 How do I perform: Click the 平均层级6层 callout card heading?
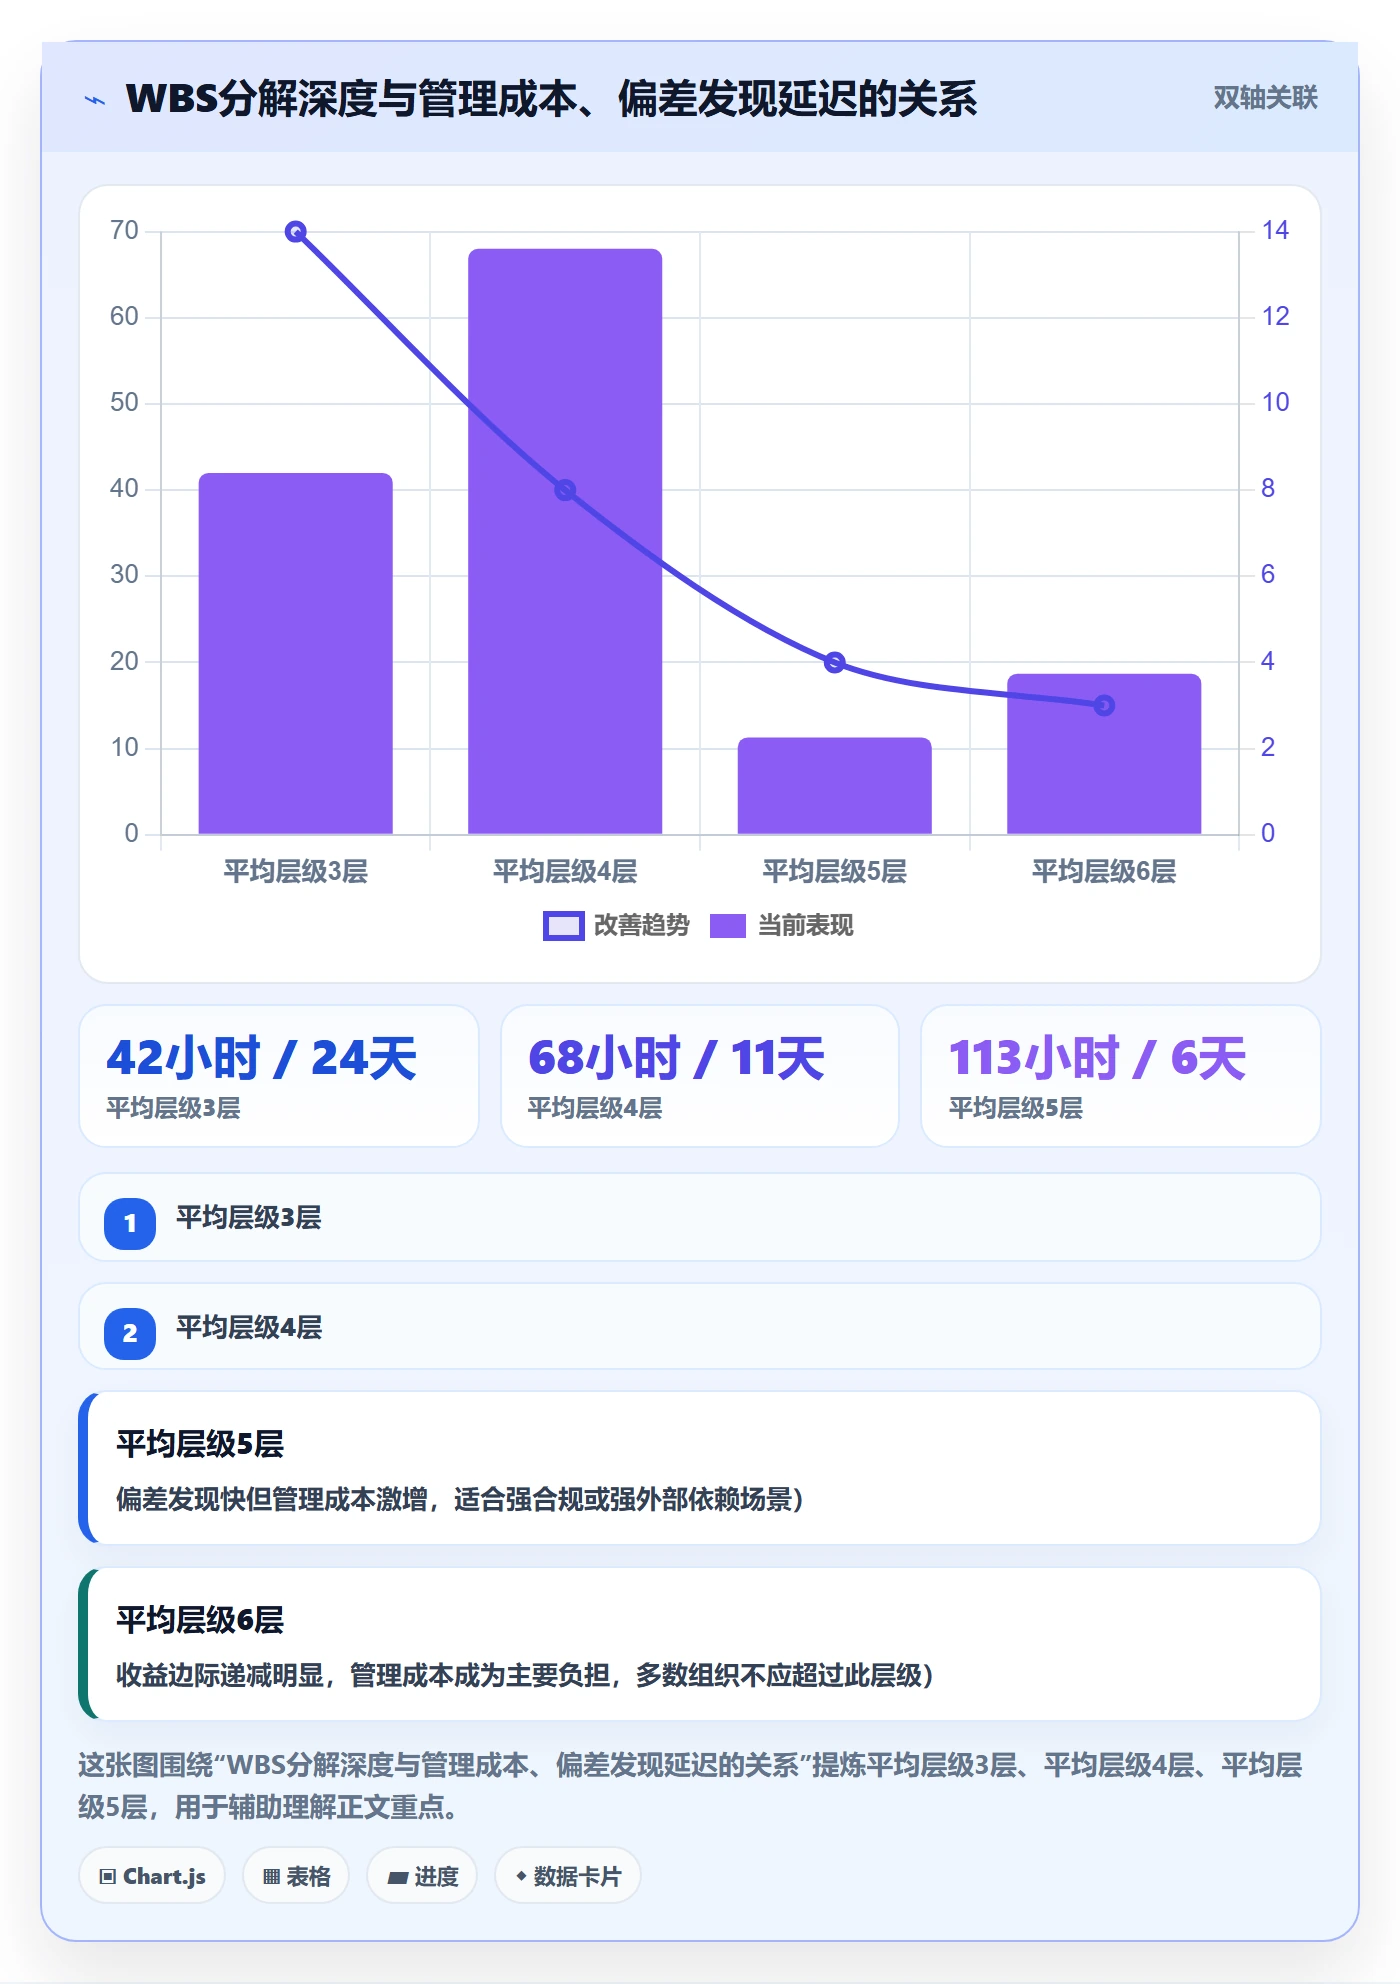[x=200, y=1620]
